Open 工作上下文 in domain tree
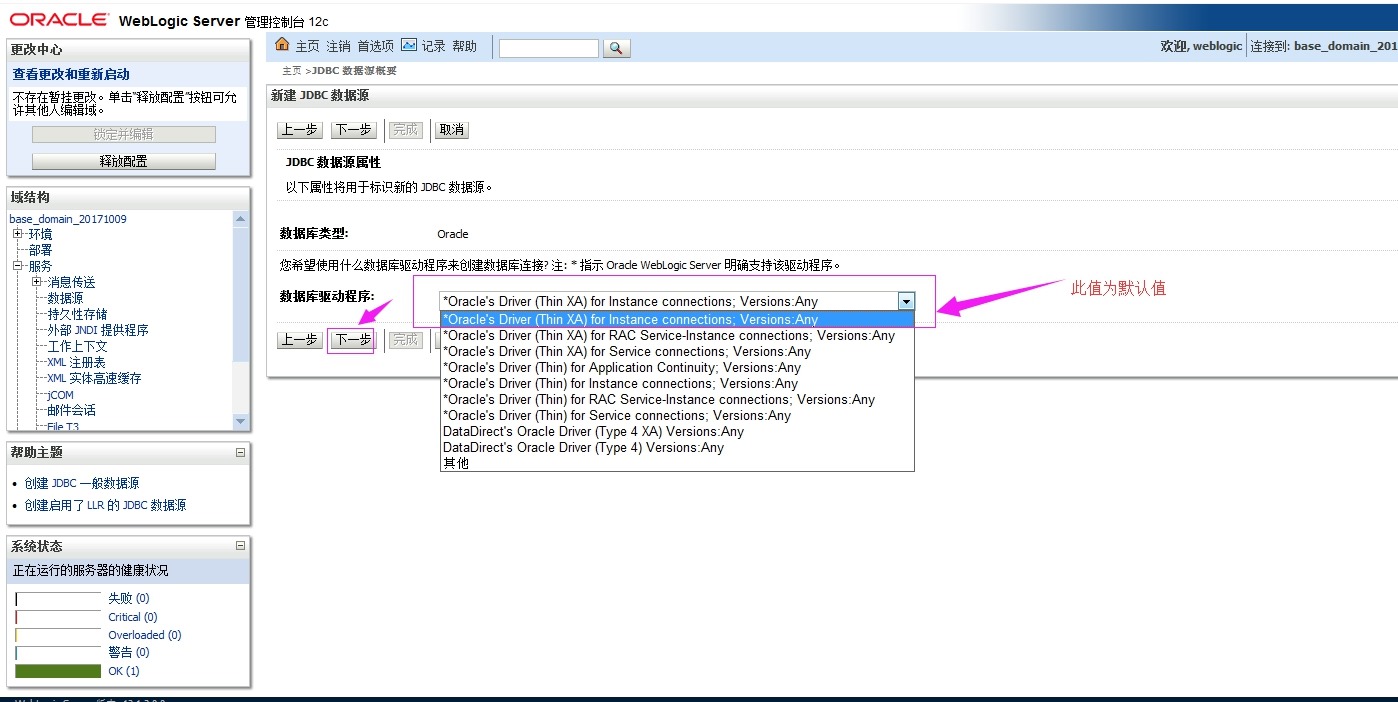Screen dimensions: 1398x702 tap(77, 346)
